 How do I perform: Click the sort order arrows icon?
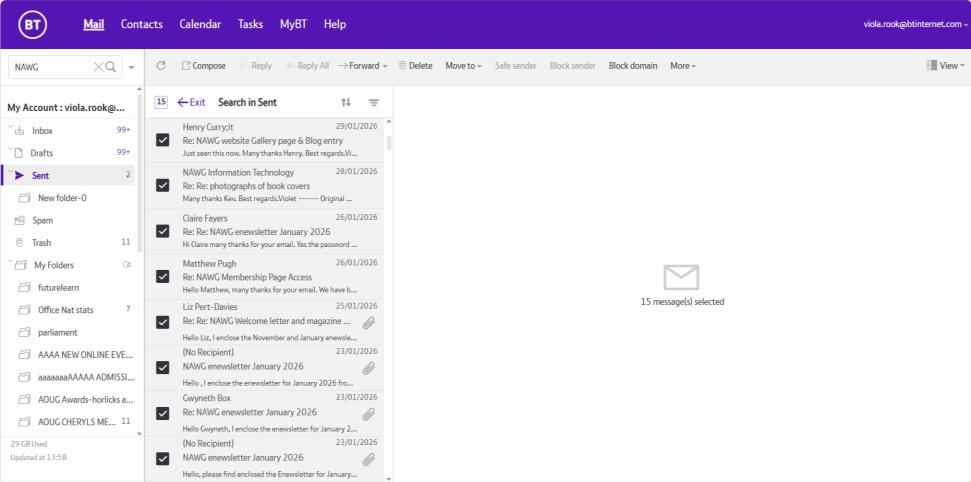tap(346, 102)
